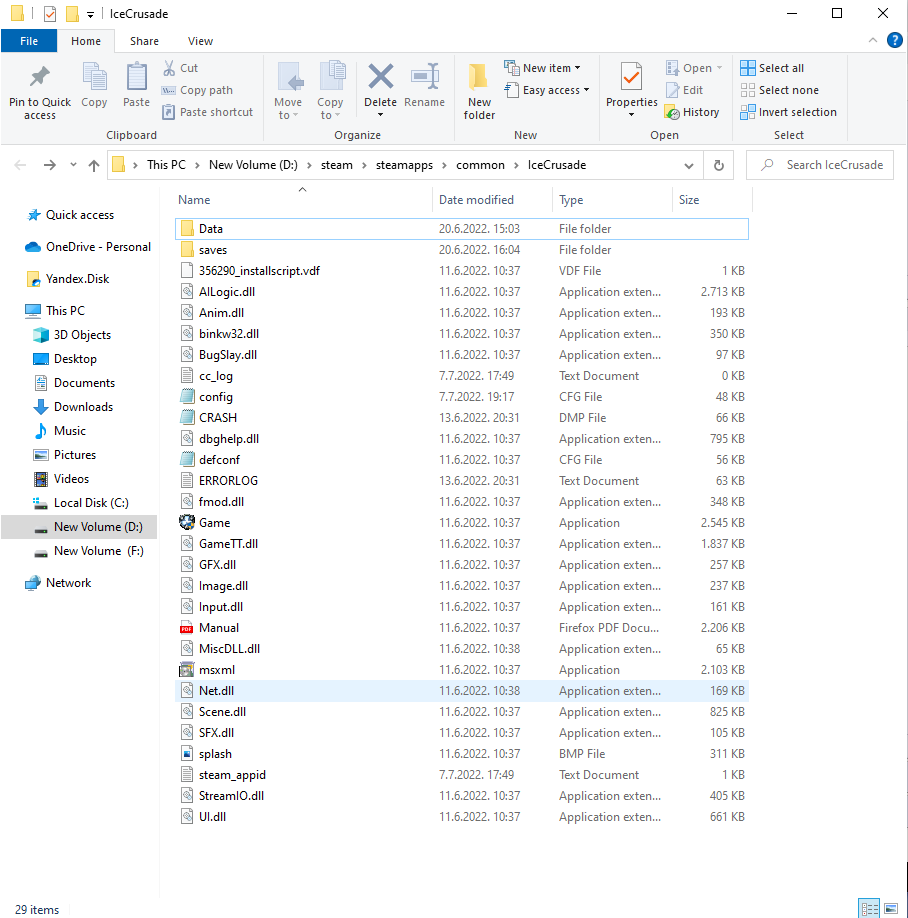This screenshot has height=918, width=908.
Task: Click the Paste ribbon button
Action: [136, 86]
